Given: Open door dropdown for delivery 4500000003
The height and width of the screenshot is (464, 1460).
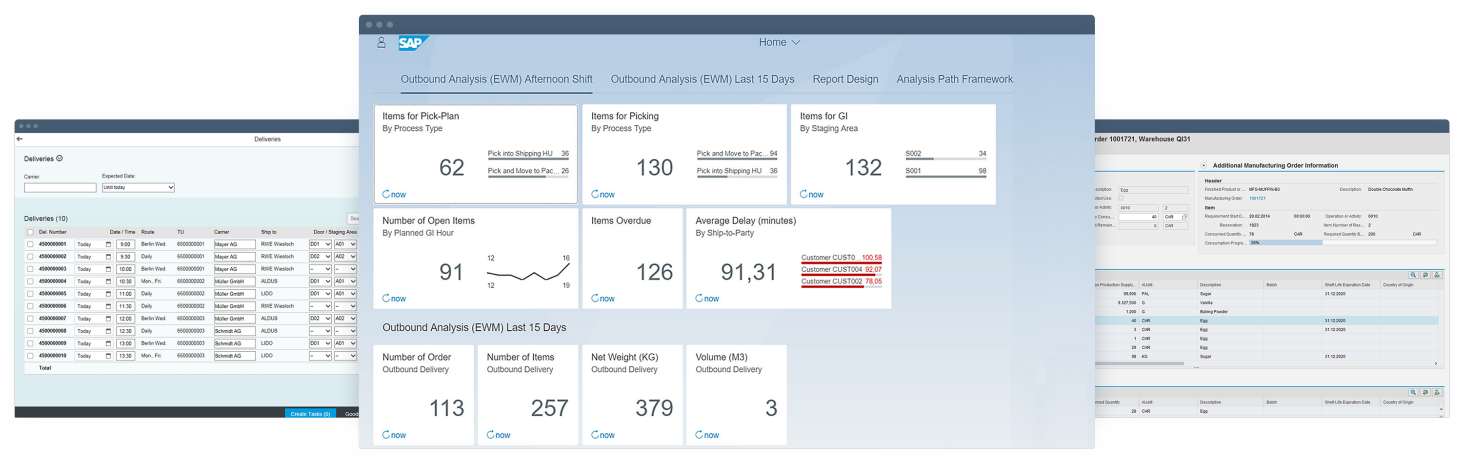Looking at the screenshot, I should [x=320, y=269].
